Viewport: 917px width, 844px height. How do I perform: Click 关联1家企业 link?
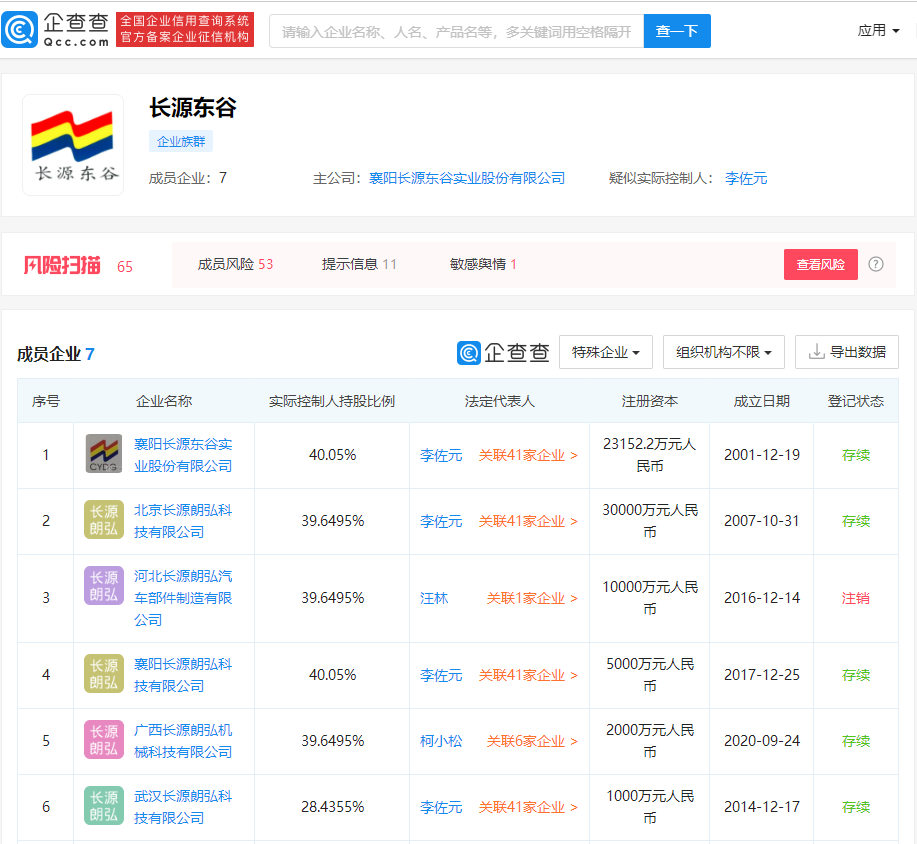(x=532, y=598)
